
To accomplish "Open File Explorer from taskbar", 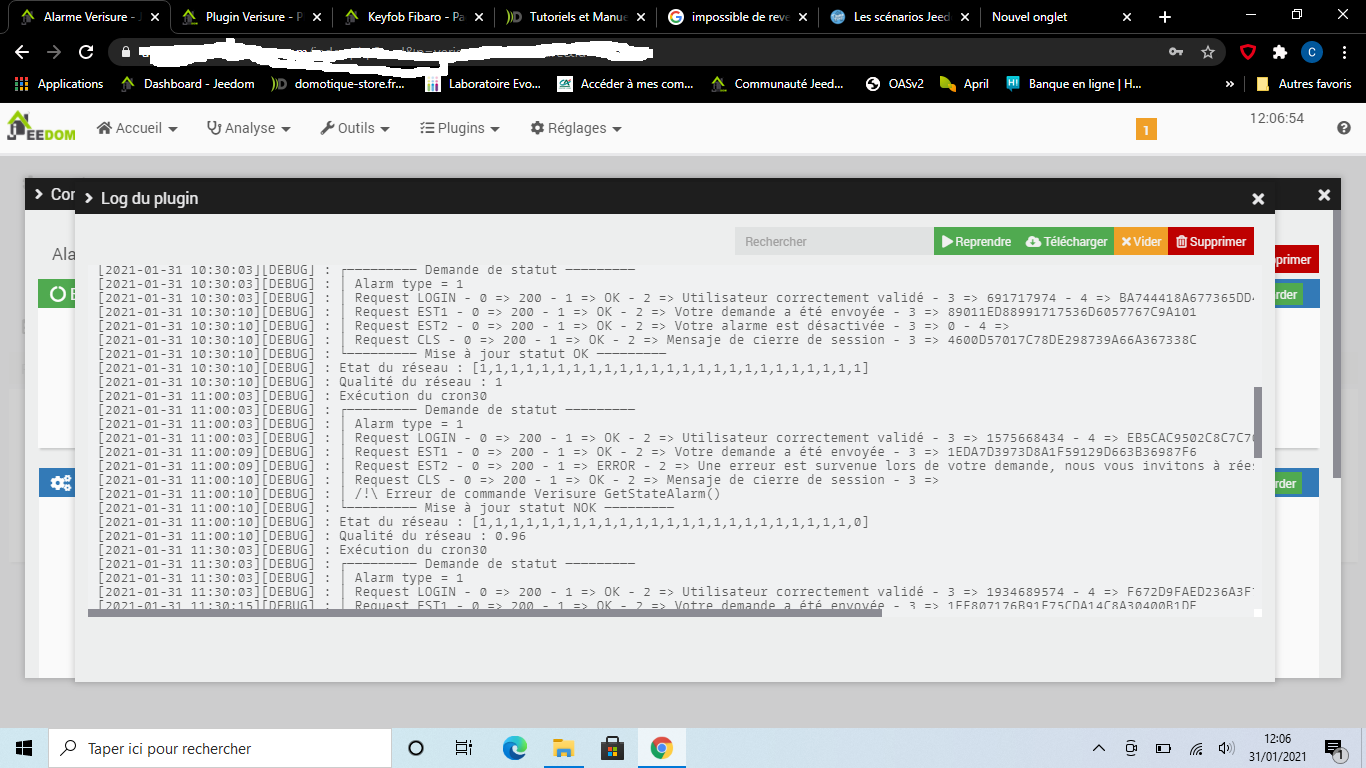I will pos(563,748).
